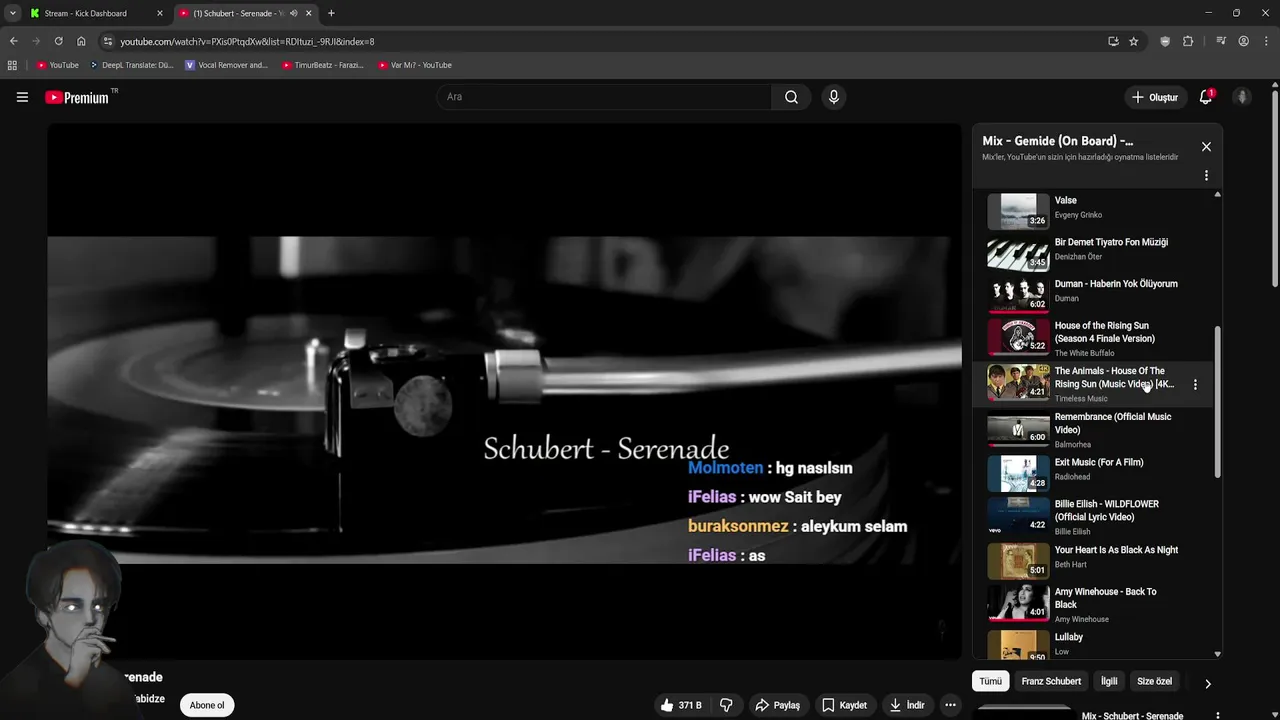The width and height of the screenshot is (1280, 720).
Task: Open the account avatar menu
Action: pyautogui.click(x=1242, y=97)
